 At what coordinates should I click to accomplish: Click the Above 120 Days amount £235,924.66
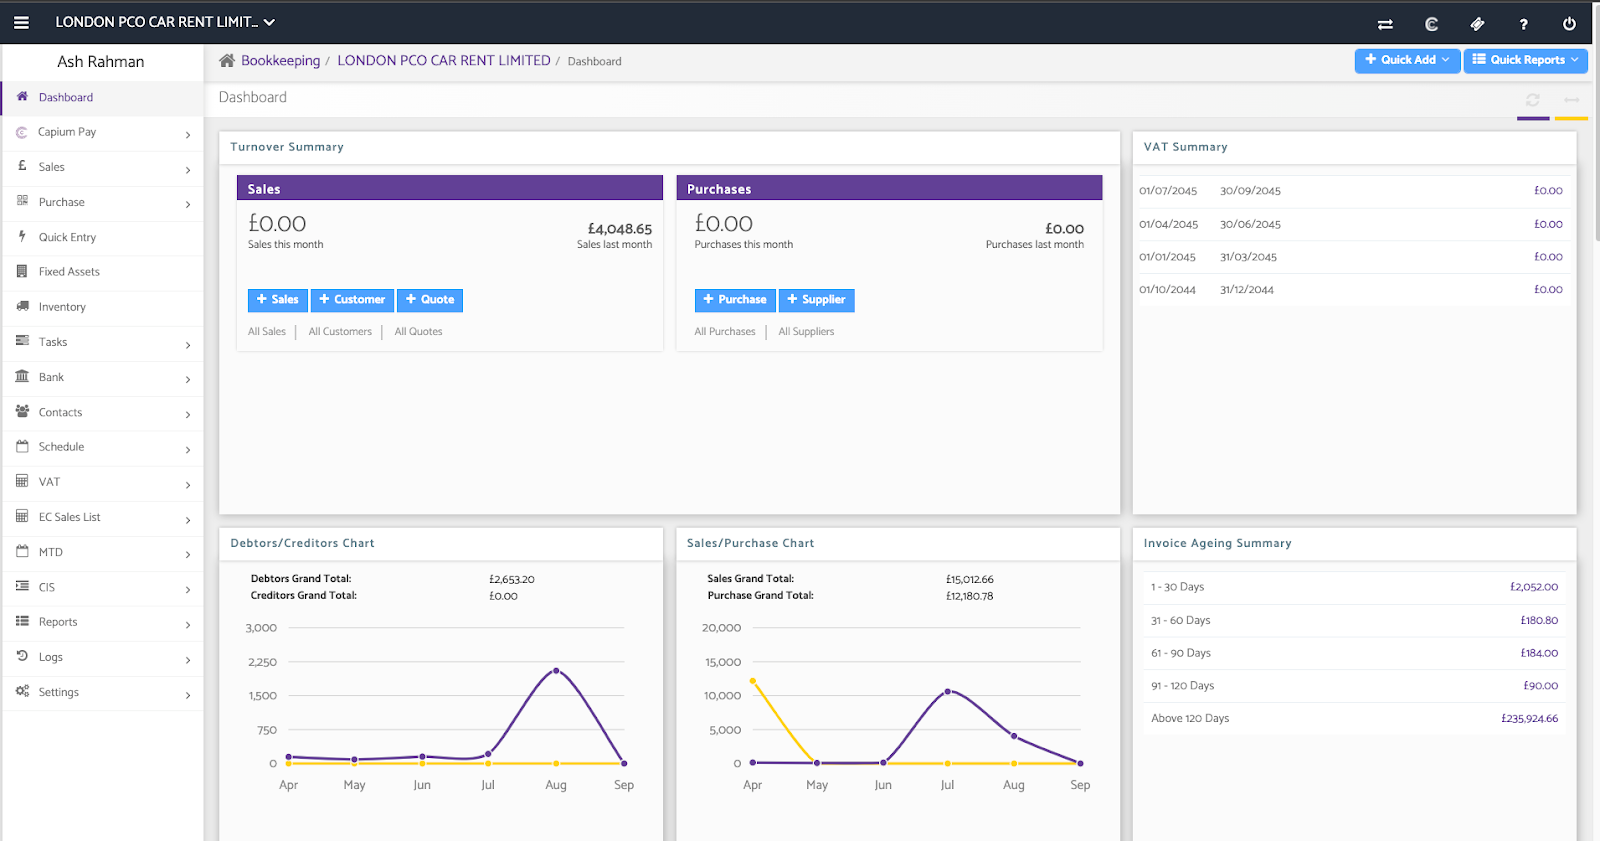point(1529,719)
